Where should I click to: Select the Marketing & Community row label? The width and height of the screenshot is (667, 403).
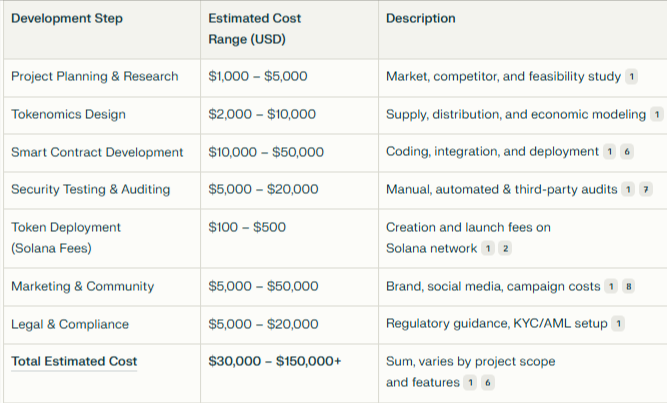[83, 286]
